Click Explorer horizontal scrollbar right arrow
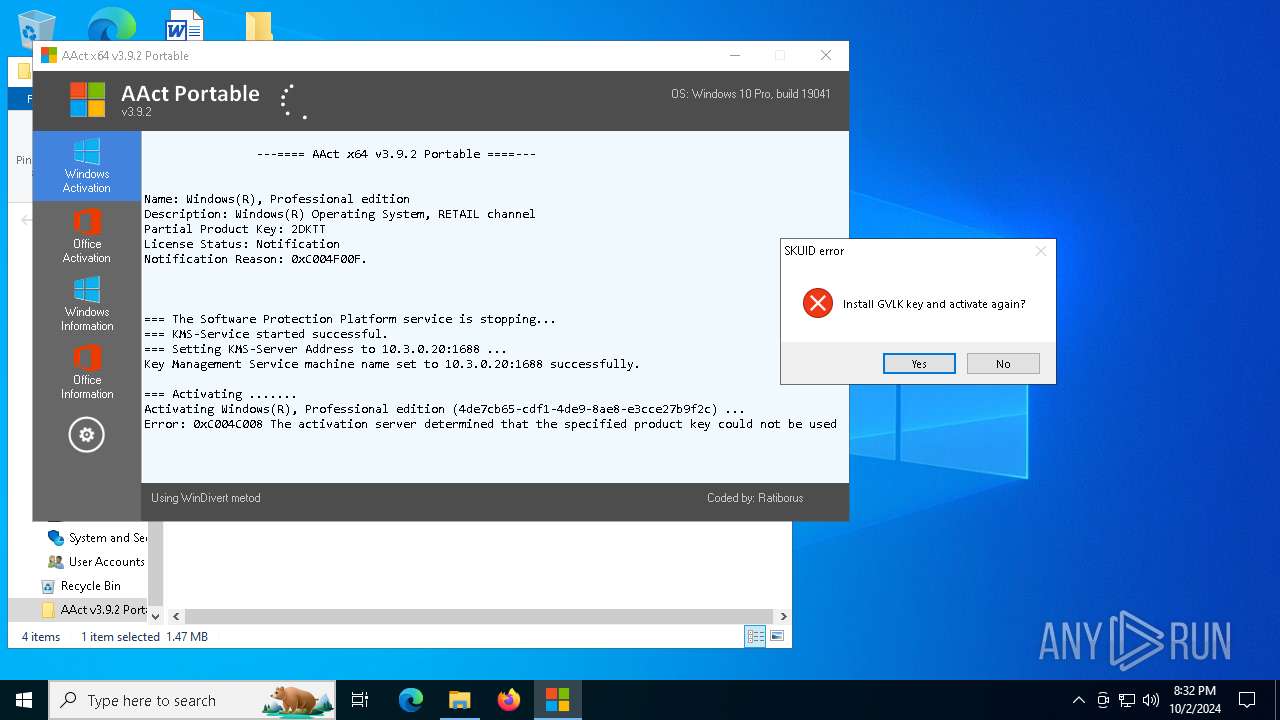1280x720 pixels. point(783,617)
